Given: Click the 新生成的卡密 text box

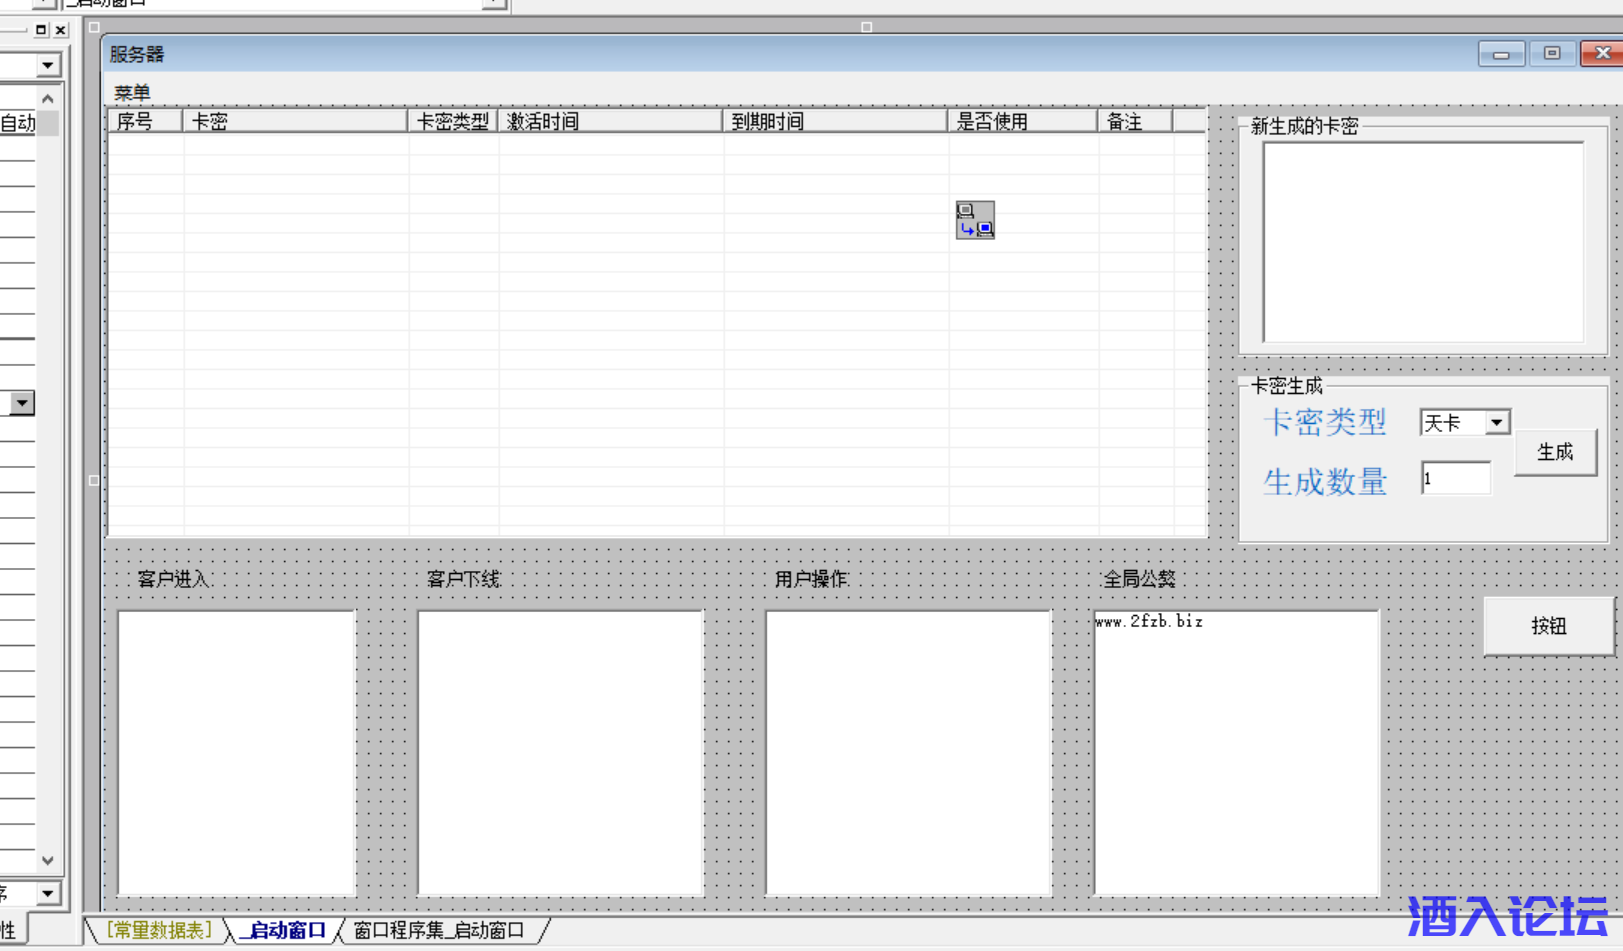Looking at the screenshot, I should 1422,242.
